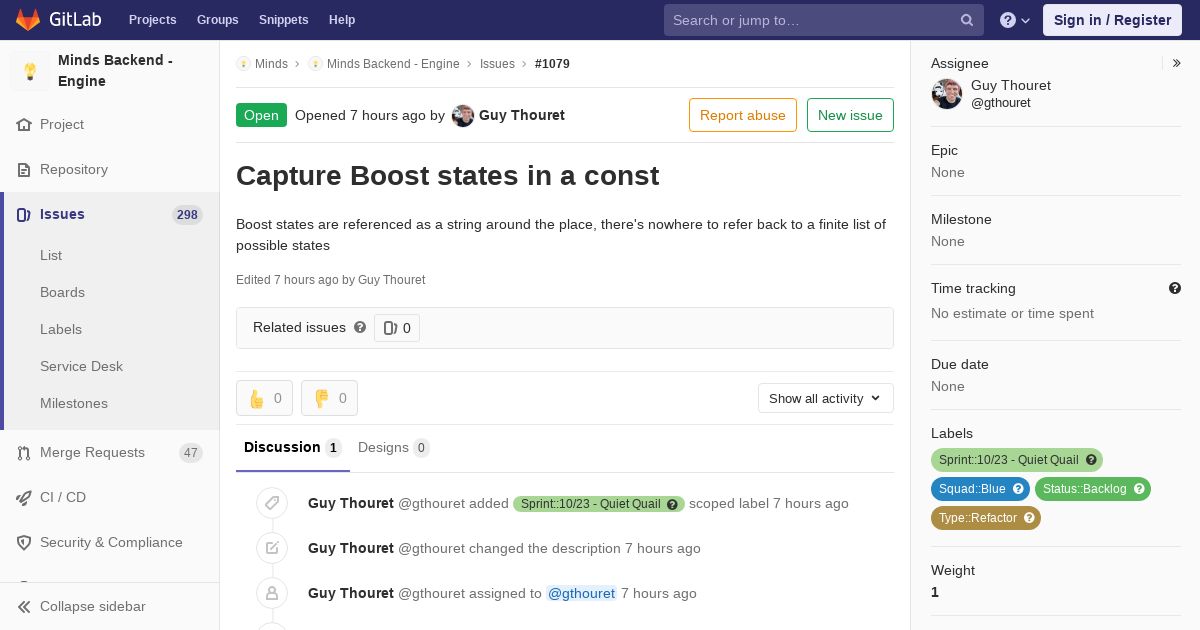Screen dimensions: 1200x630
Task: Open the Show all activity dropdown
Action: pos(825,398)
